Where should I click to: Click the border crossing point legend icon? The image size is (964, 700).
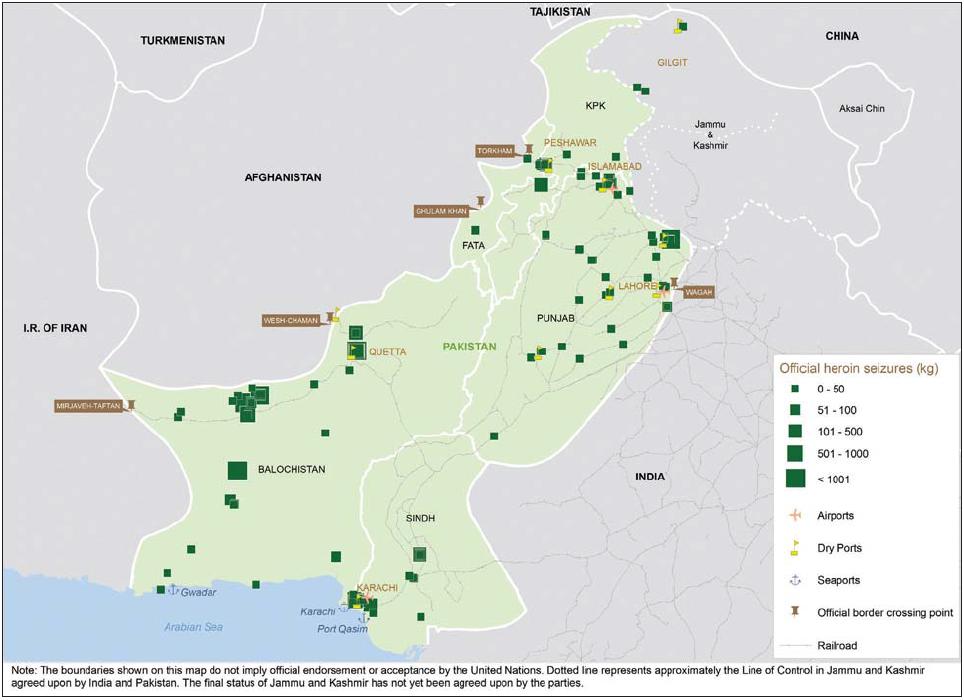pos(795,612)
